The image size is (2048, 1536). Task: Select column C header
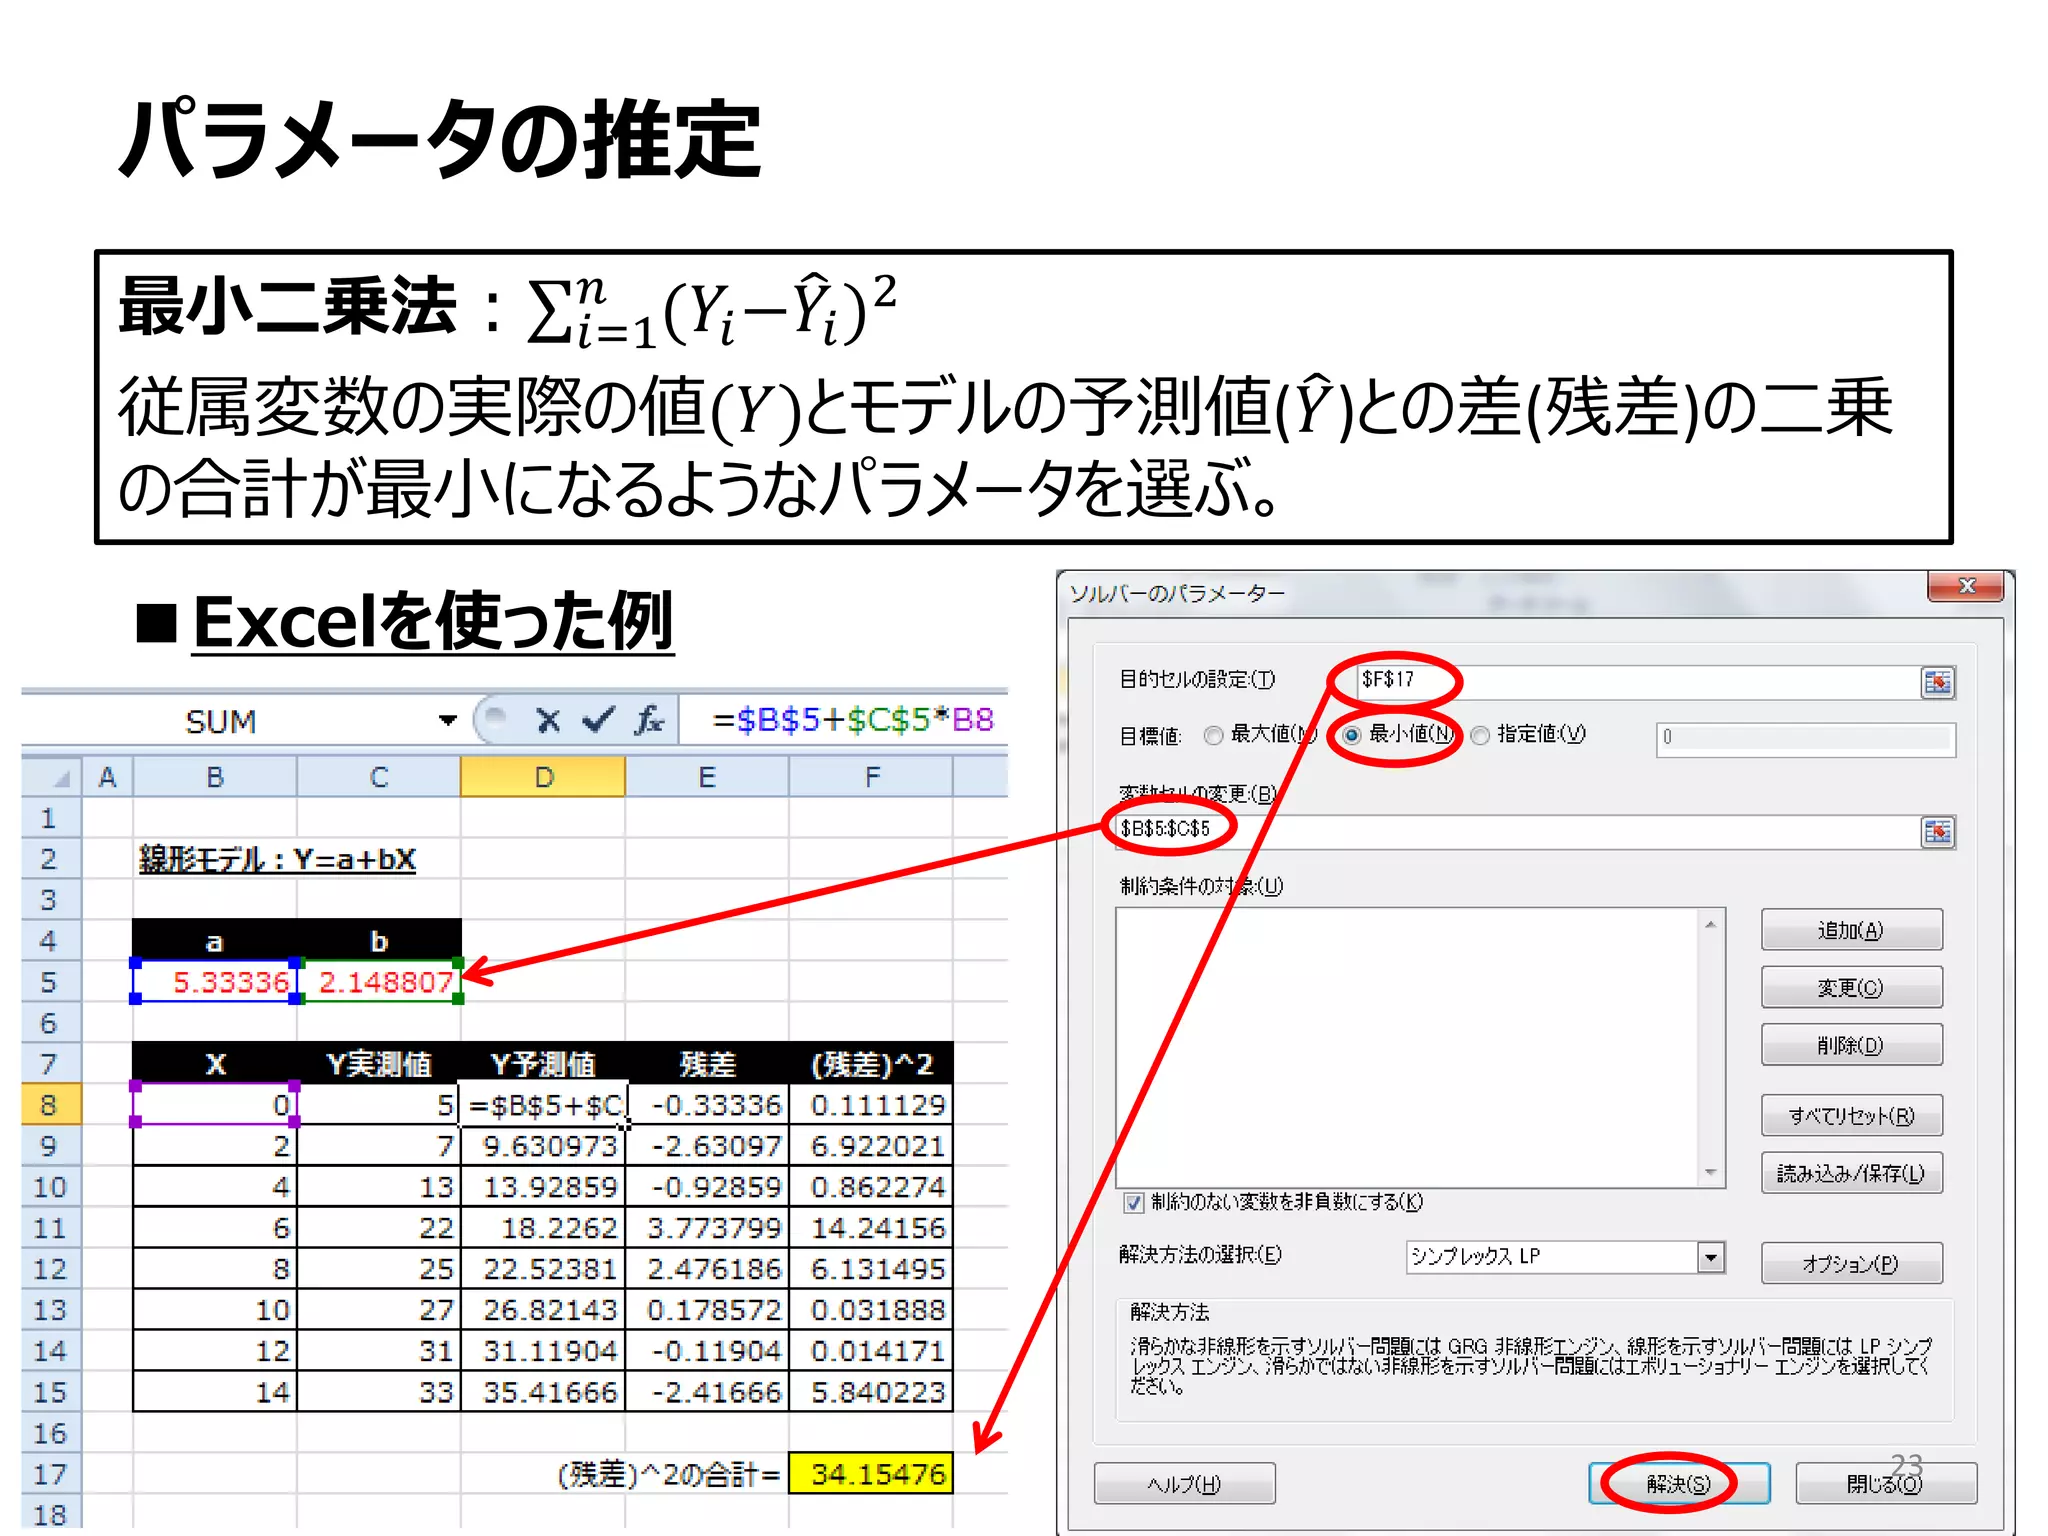(379, 777)
